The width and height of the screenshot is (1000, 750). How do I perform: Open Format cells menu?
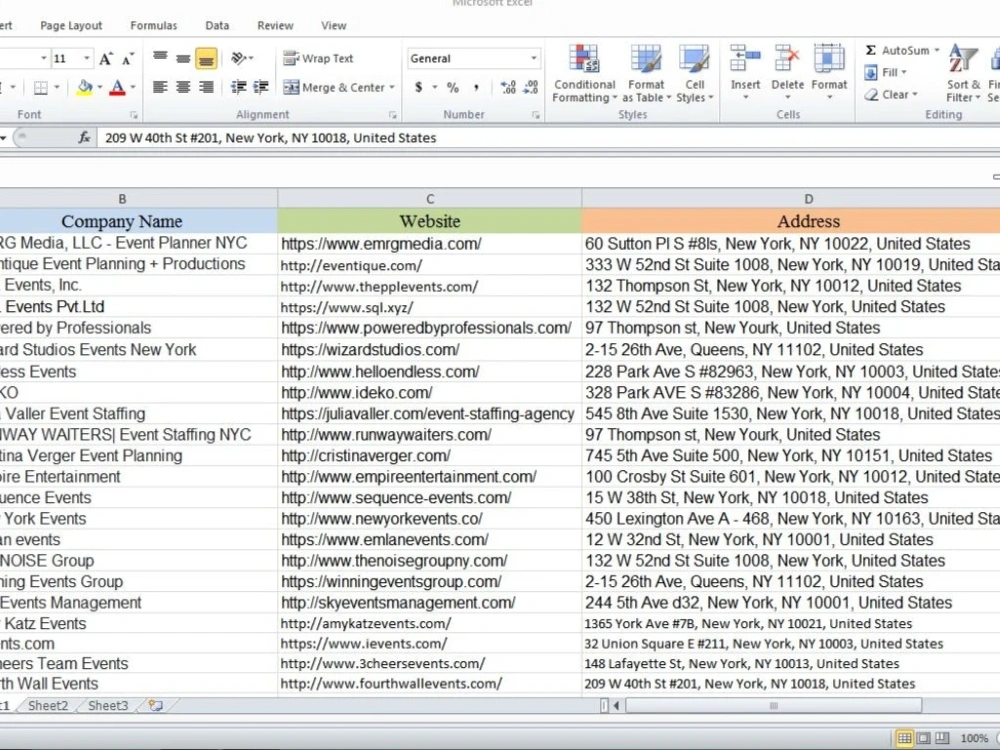tap(829, 72)
